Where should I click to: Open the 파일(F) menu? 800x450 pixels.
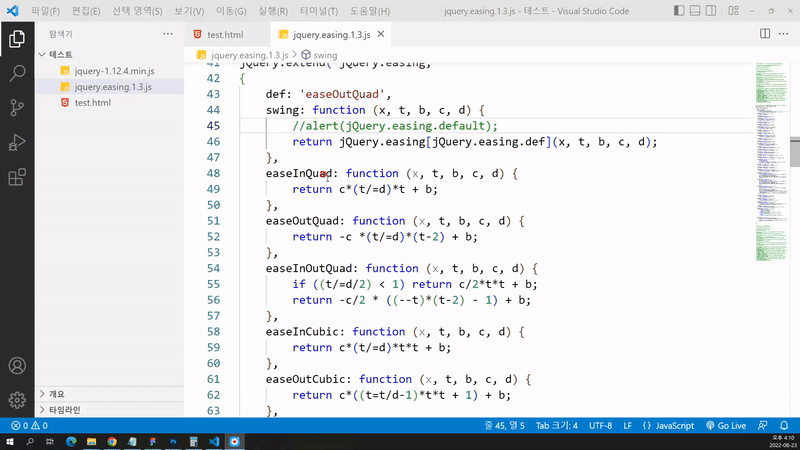[x=45, y=11]
